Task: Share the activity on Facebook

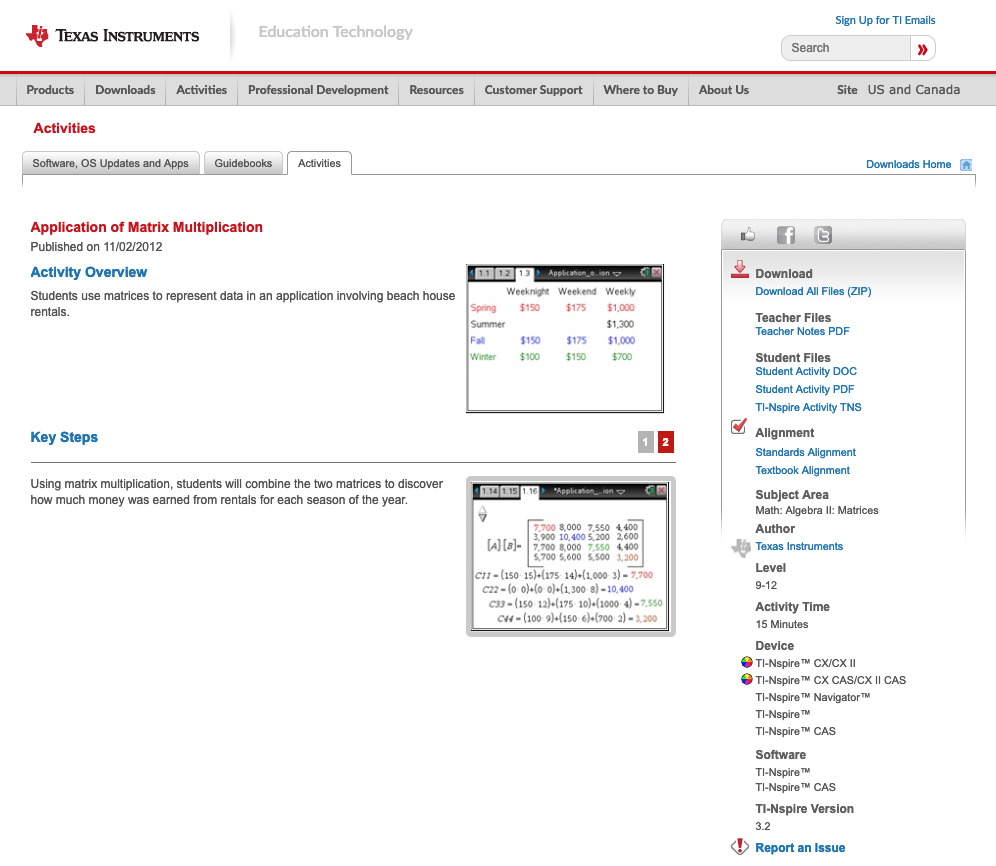Action: click(786, 235)
